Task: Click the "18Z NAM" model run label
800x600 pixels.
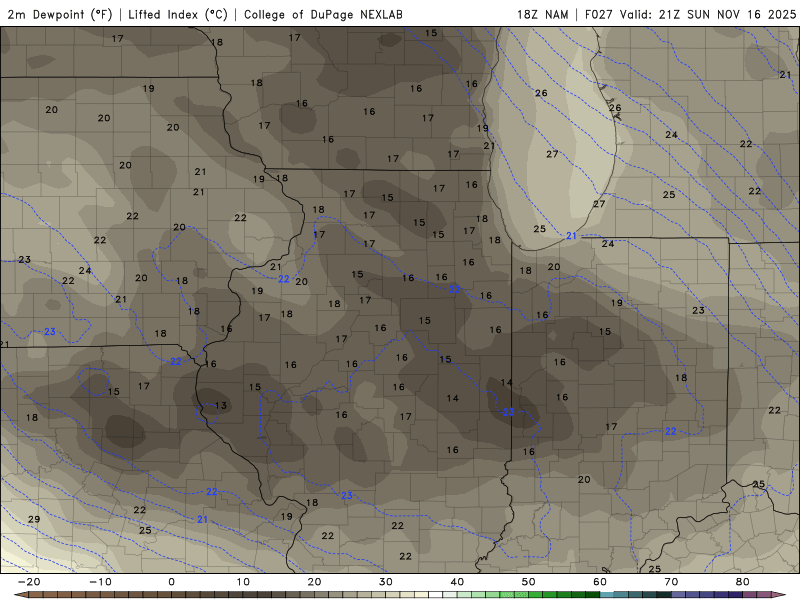Action: point(542,14)
